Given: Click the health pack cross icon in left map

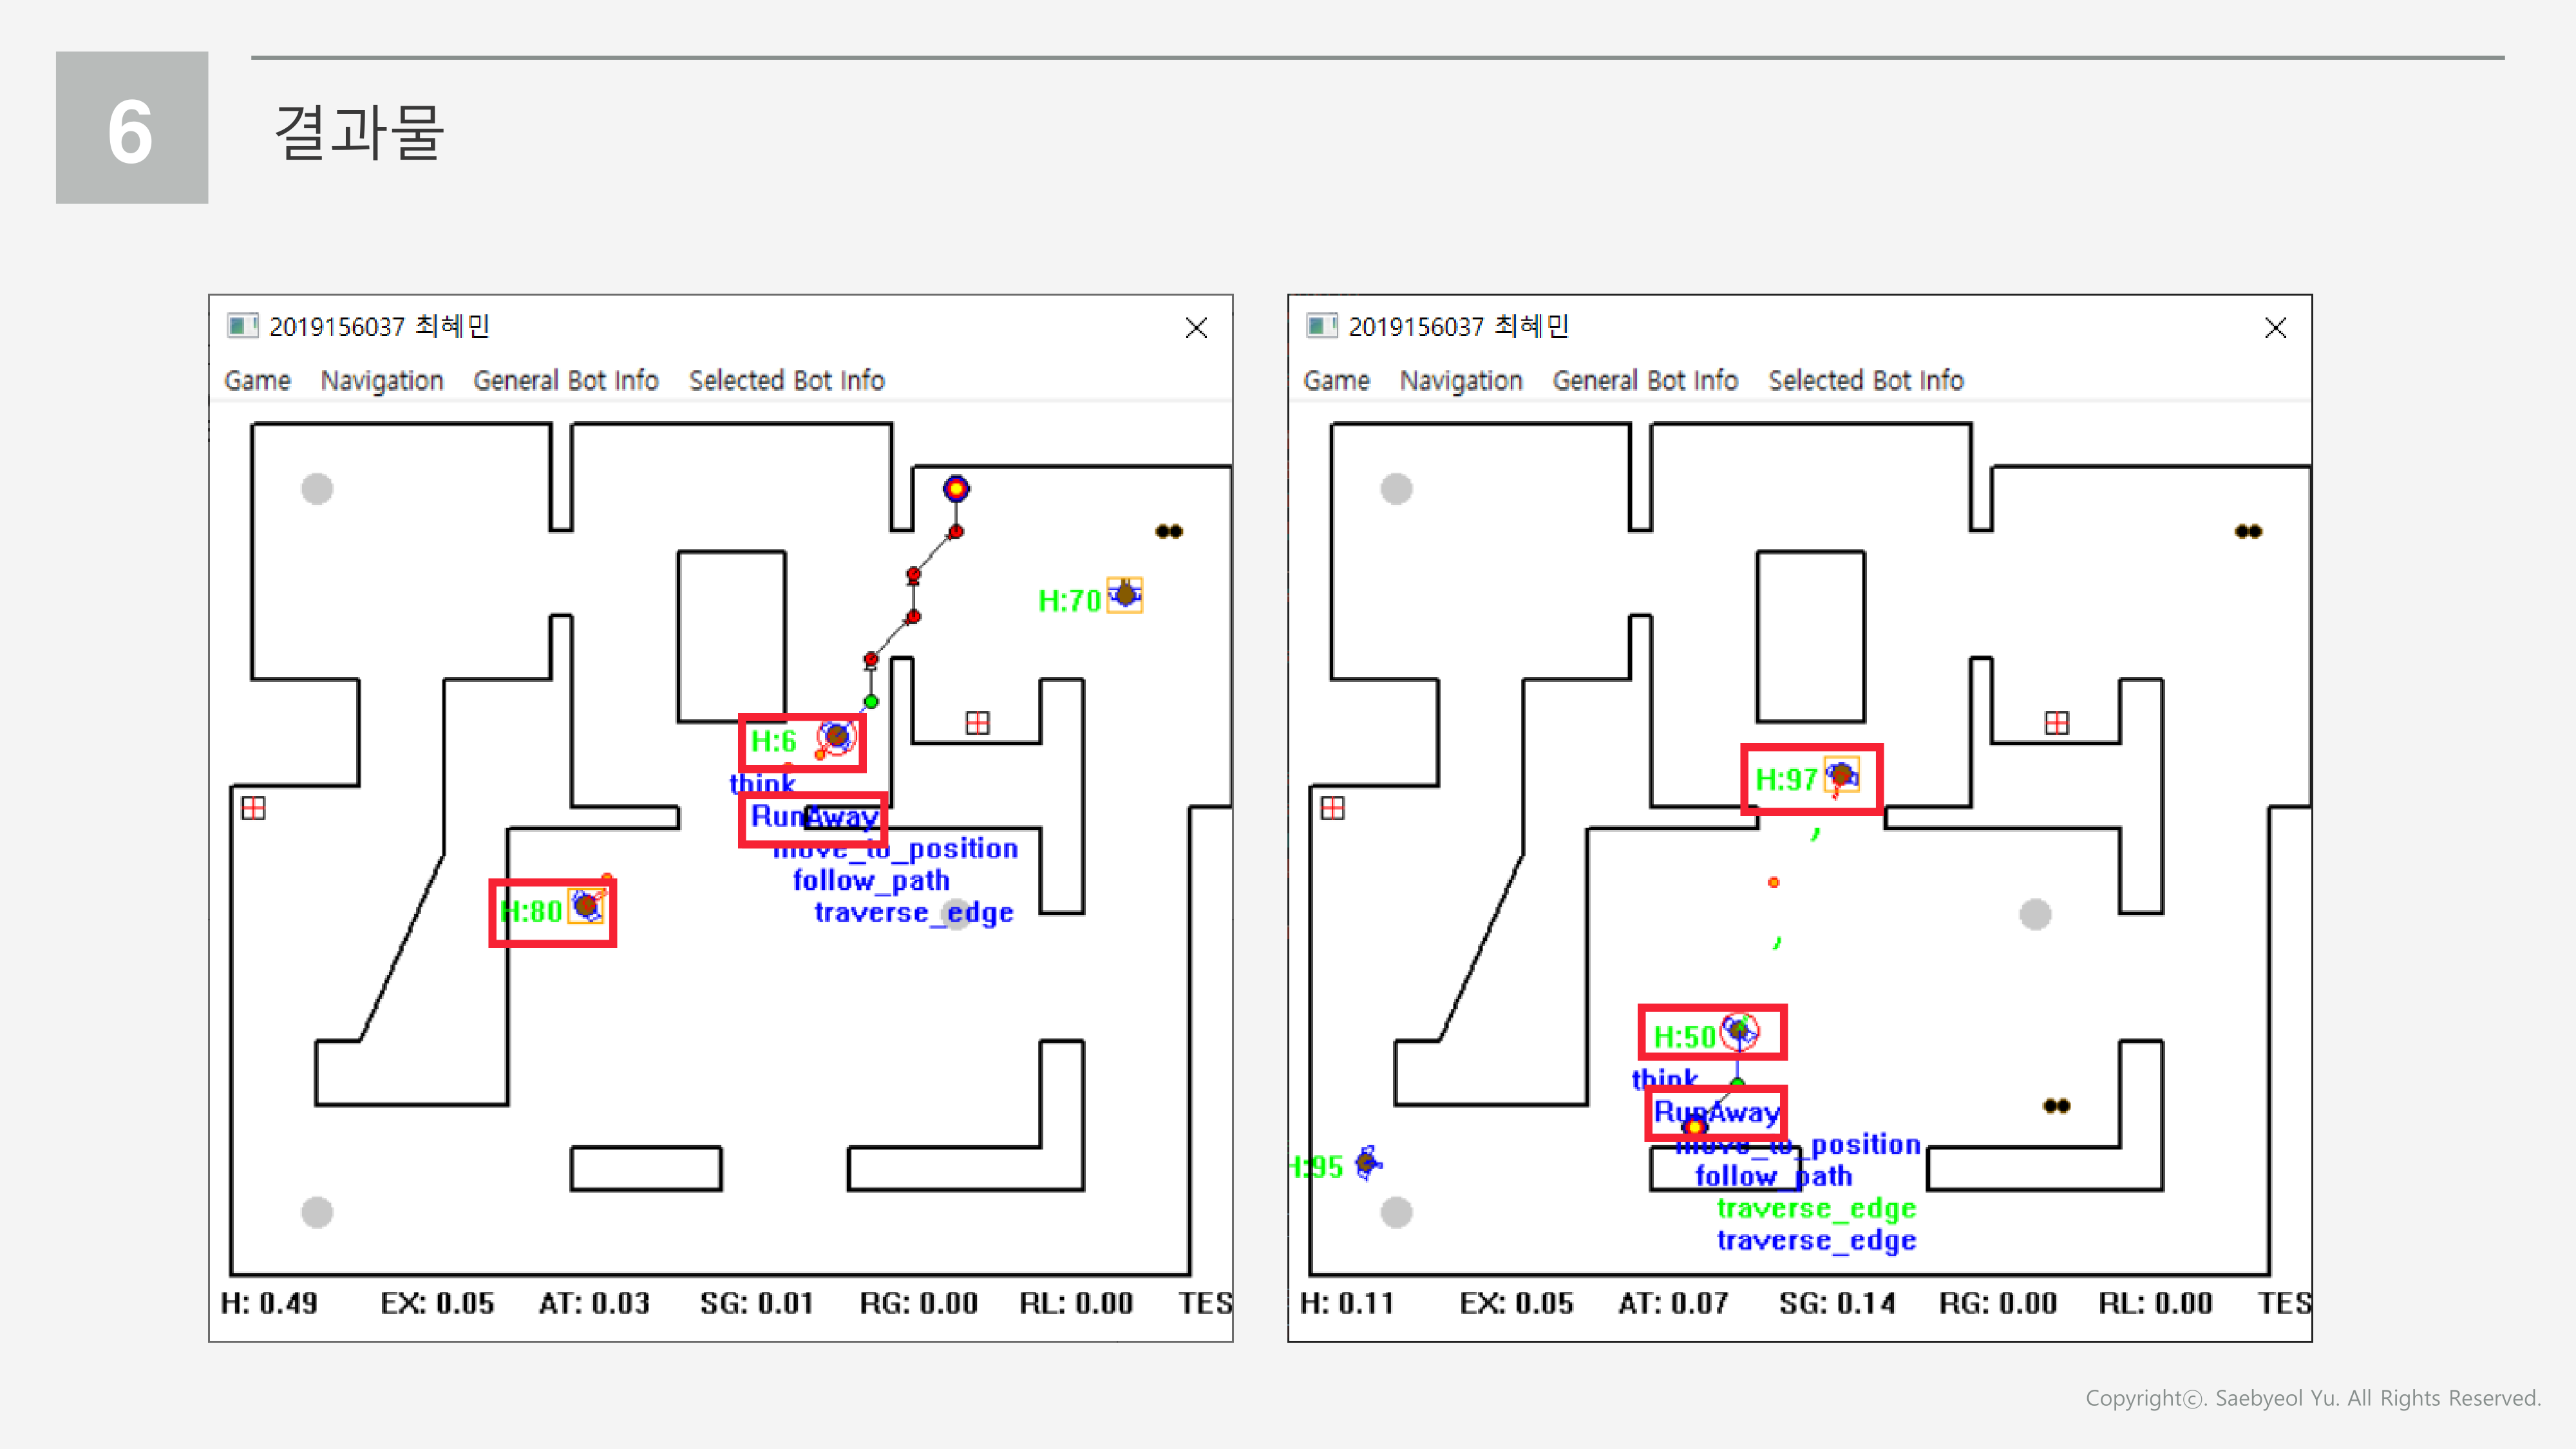Looking at the screenshot, I should (x=979, y=723).
